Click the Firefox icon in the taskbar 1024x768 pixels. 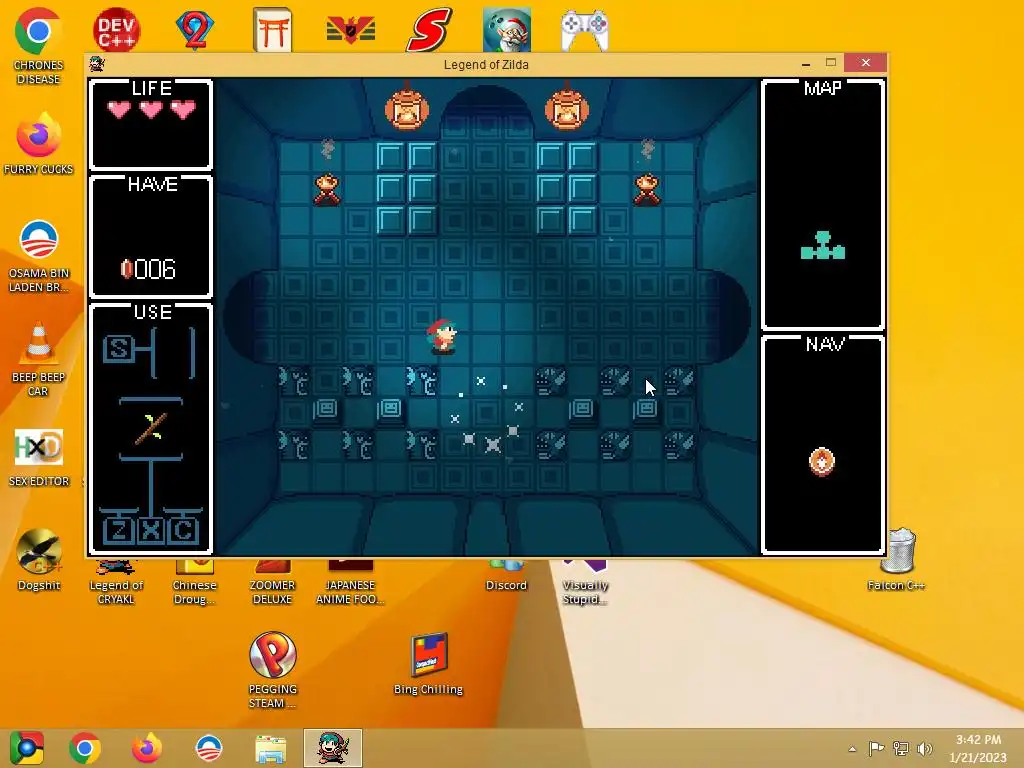click(147, 748)
